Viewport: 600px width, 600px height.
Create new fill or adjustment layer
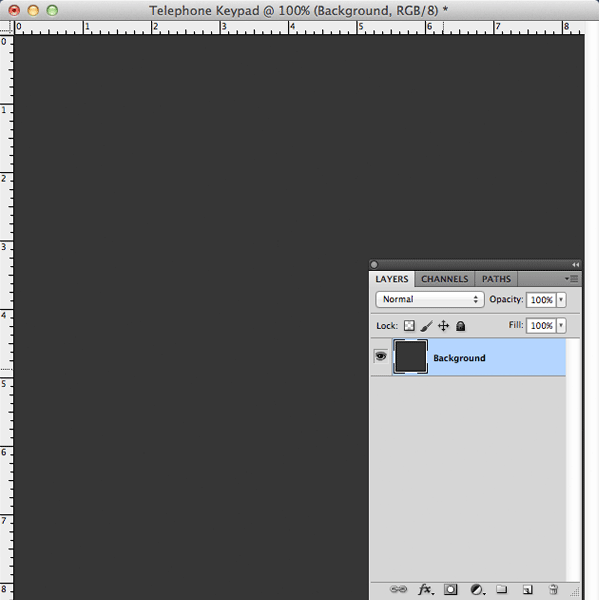pyautogui.click(x=477, y=589)
